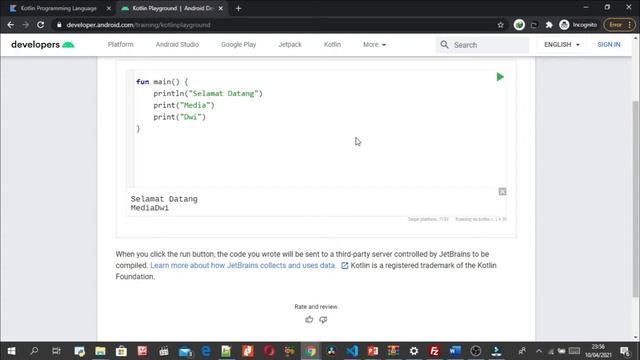Open the Google Play menu item
The image size is (640, 360).
click(238, 44)
